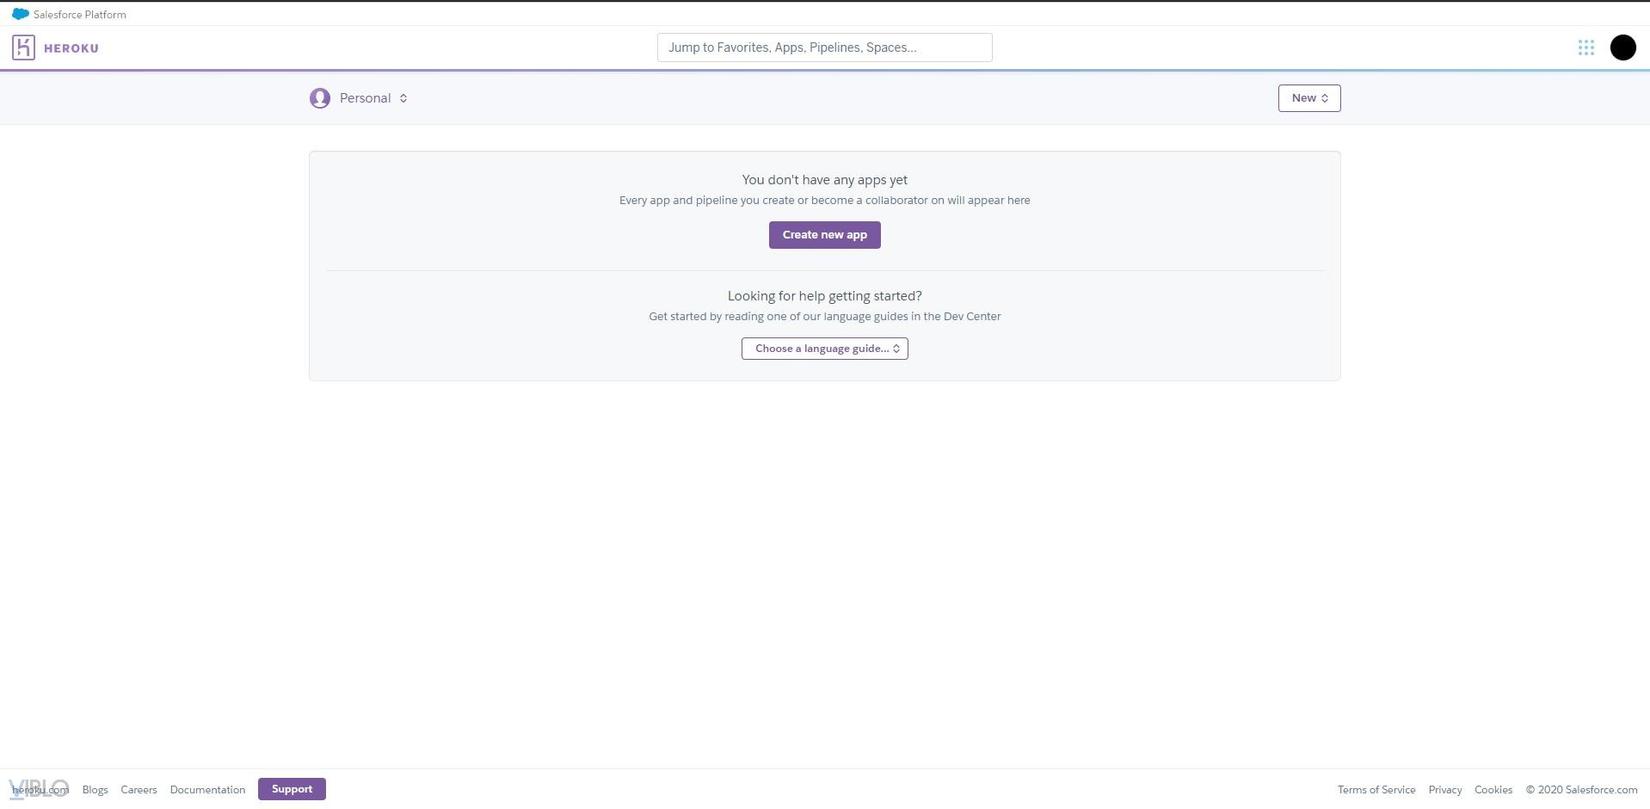Screen dimensions: 1650x809
Task: Open the Terms of Service link
Action: click(x=1376, y=790)
